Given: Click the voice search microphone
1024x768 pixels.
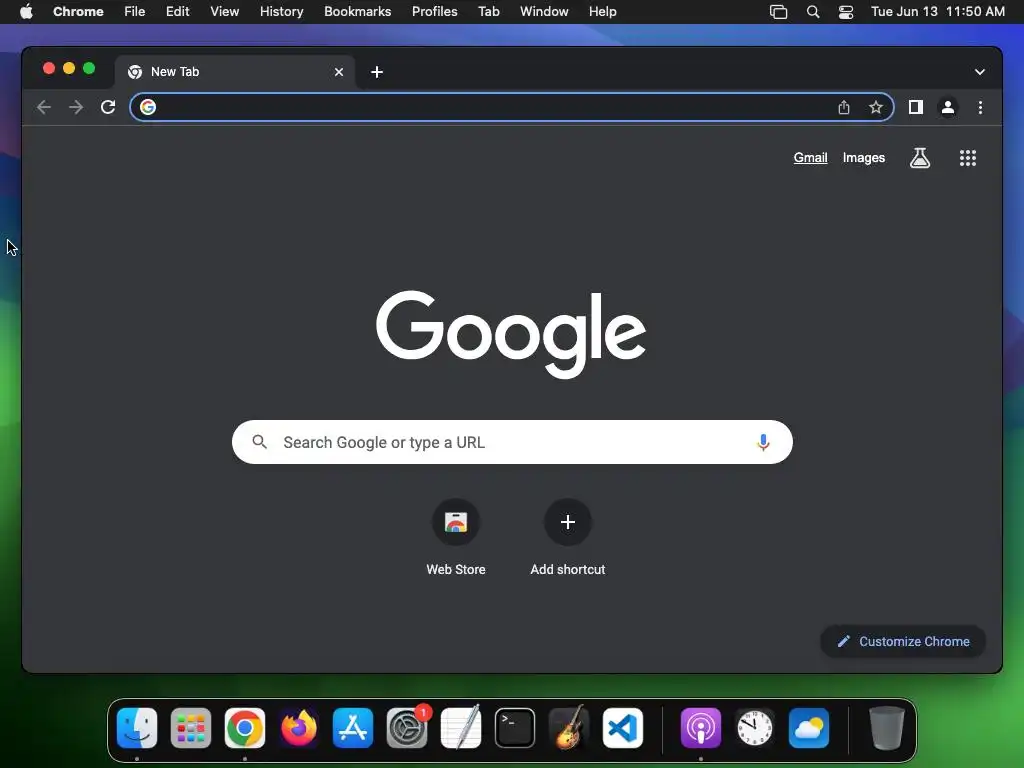Looking at the screenshot, I should click(763, 442).
